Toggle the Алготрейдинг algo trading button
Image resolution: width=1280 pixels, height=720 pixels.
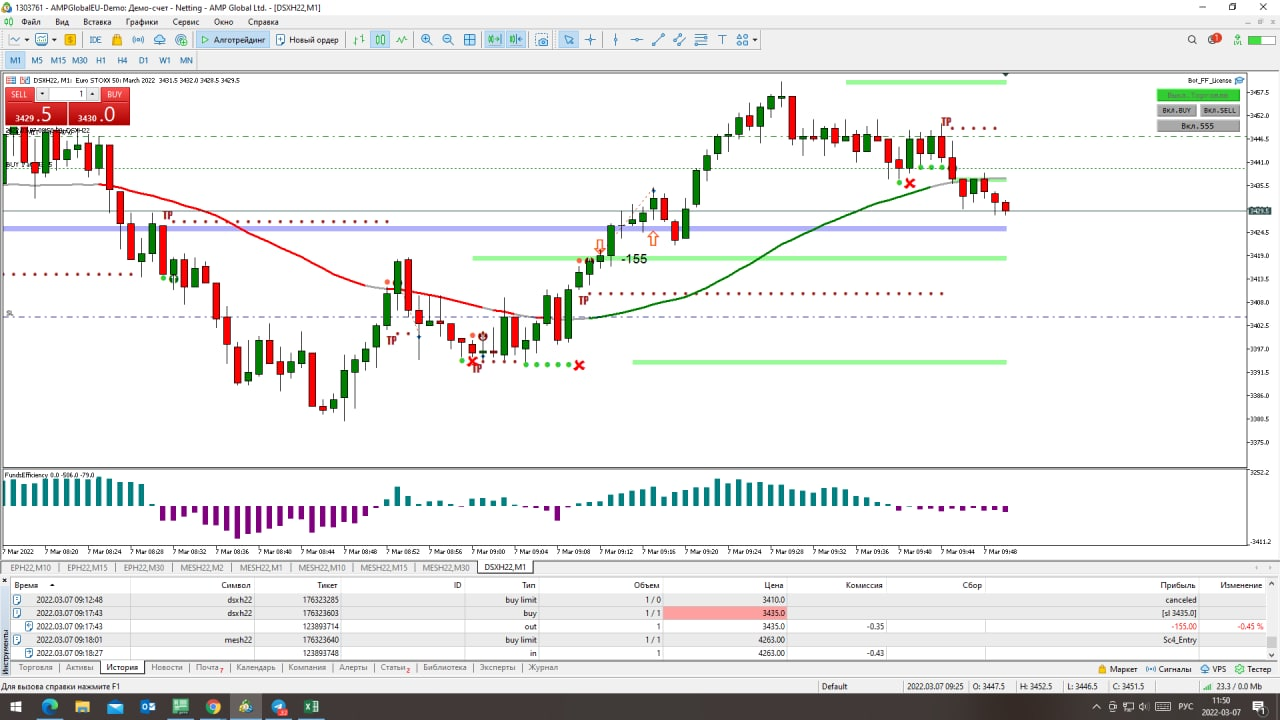pyautogui.click(x=233, y=40)
